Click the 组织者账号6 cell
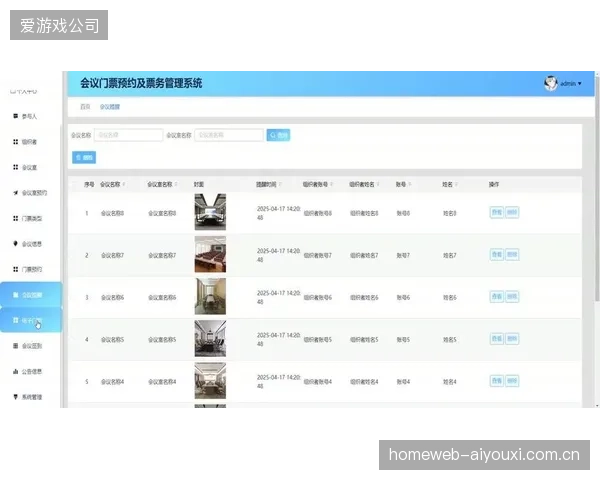Viewport: 600px width, 480px height. click(x=318, y=297)
